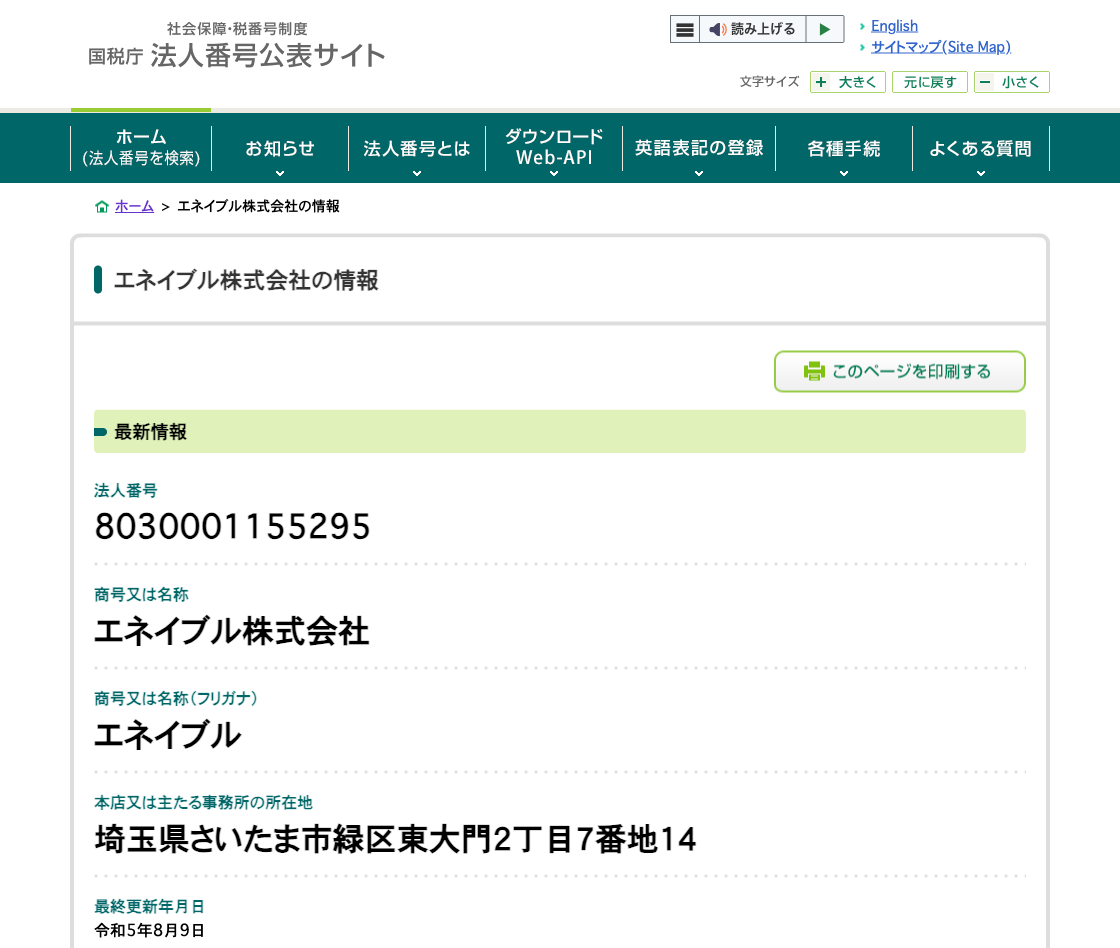Expand the よくある質問 menu
This screenshot has height=948, width=1120.
[981, 149]
